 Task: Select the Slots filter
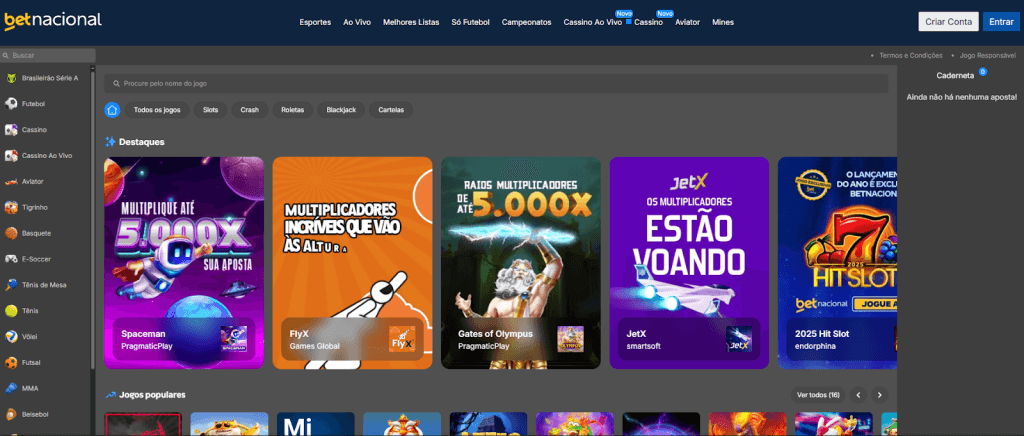(210, 110)
